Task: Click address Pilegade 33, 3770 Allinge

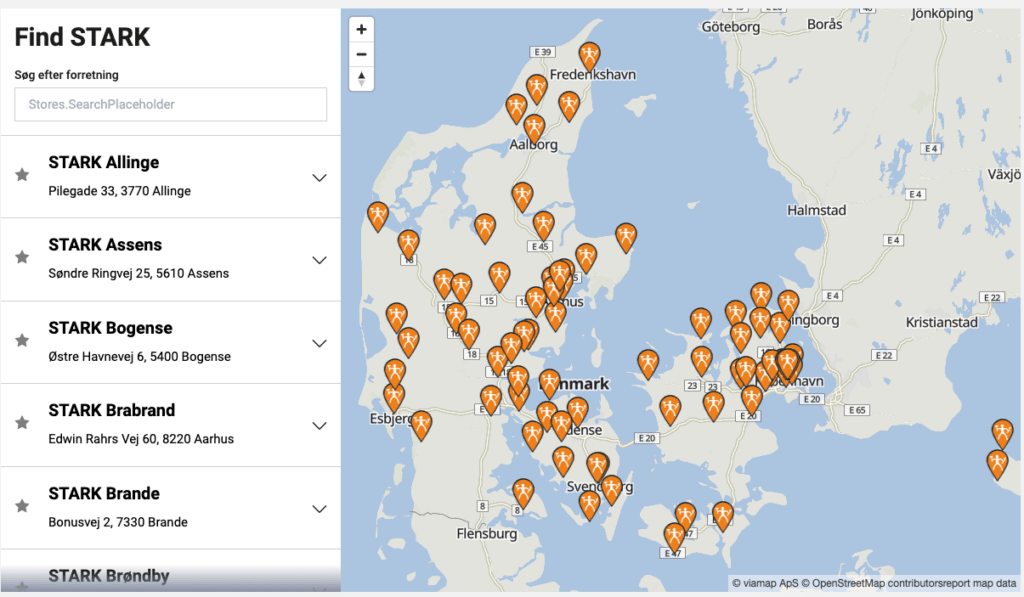Action: (120, 191)
